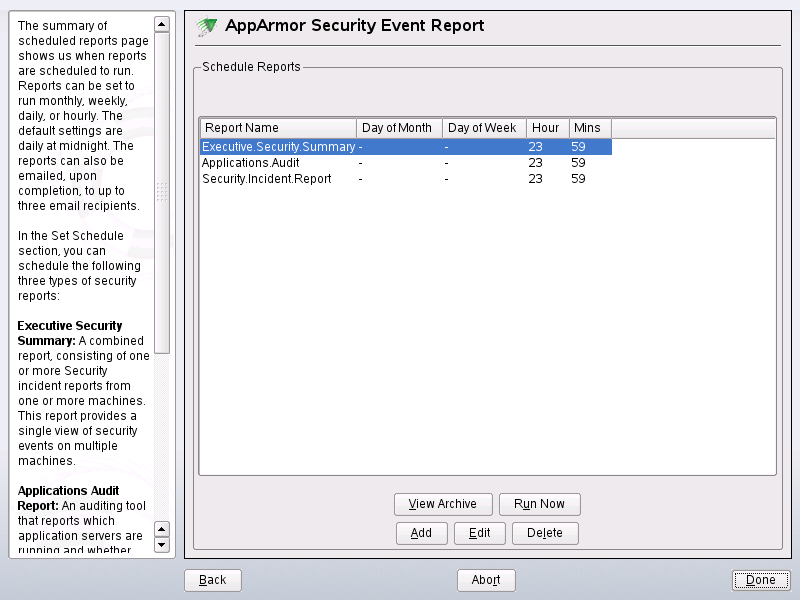Click the Mins column header
Screen dimensions: 800x600
click(589, 127)
